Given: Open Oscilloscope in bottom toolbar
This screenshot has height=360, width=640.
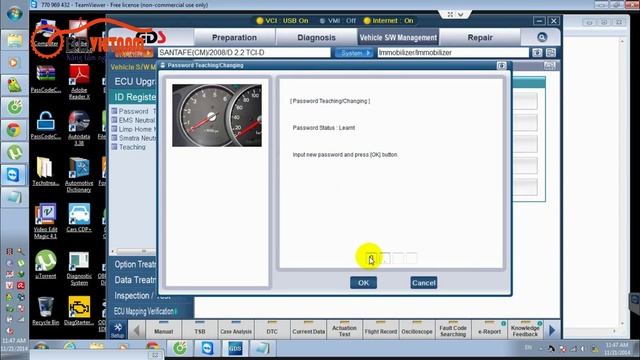Looking at the screenshot, I should [417, 330].
